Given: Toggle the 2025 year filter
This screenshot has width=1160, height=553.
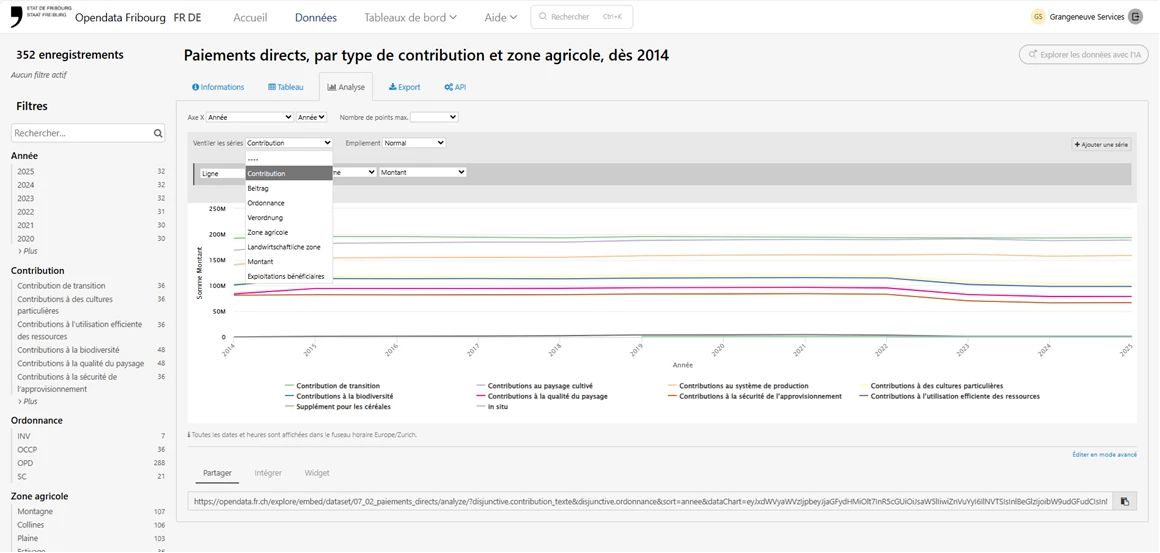Looking at the screenshot, I should click(x=26, y=172).
